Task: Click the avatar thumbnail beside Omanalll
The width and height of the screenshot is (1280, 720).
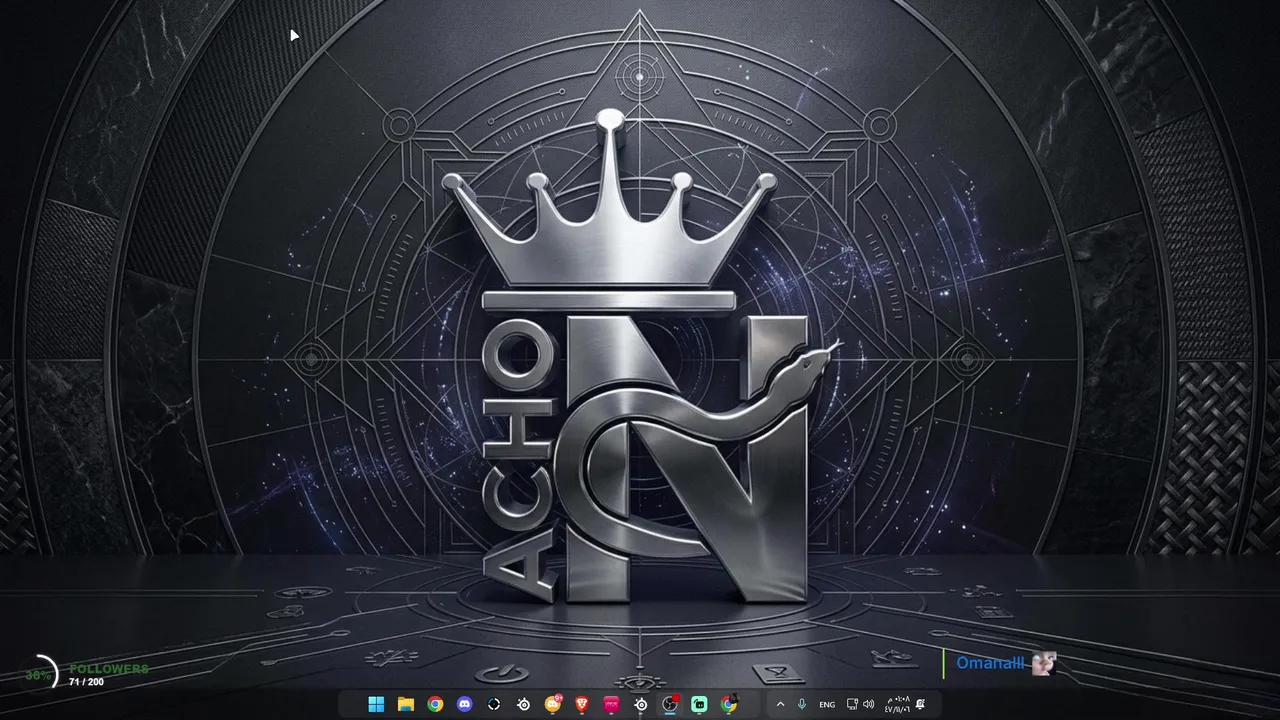Action: point(1043,663)
